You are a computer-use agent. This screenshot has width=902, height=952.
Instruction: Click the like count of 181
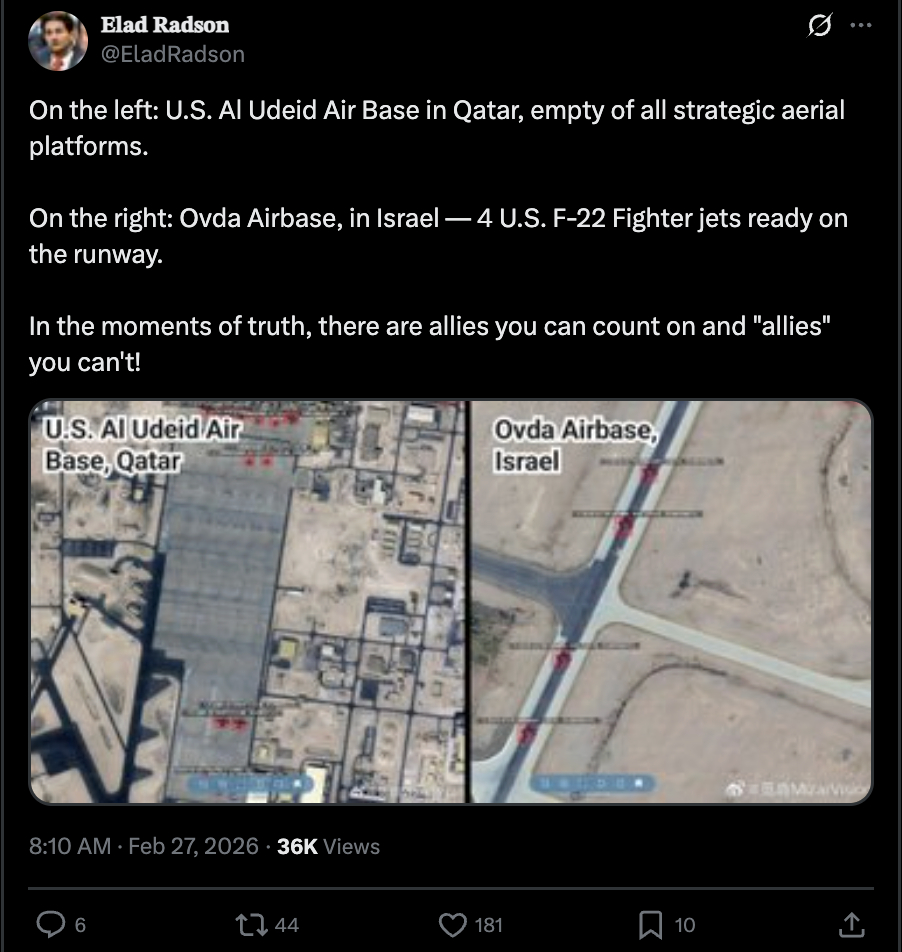pyautogui.click(x=488, y=925)
